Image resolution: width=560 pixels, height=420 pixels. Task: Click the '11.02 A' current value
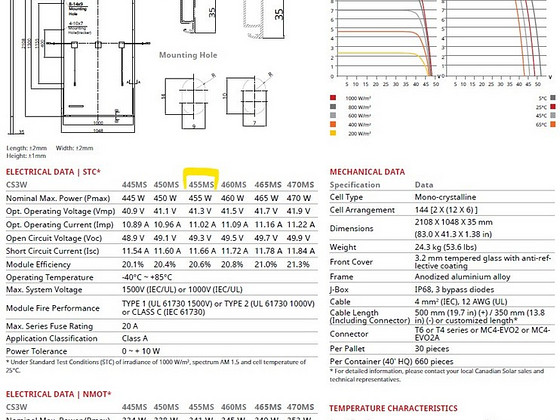click(202, 225)
